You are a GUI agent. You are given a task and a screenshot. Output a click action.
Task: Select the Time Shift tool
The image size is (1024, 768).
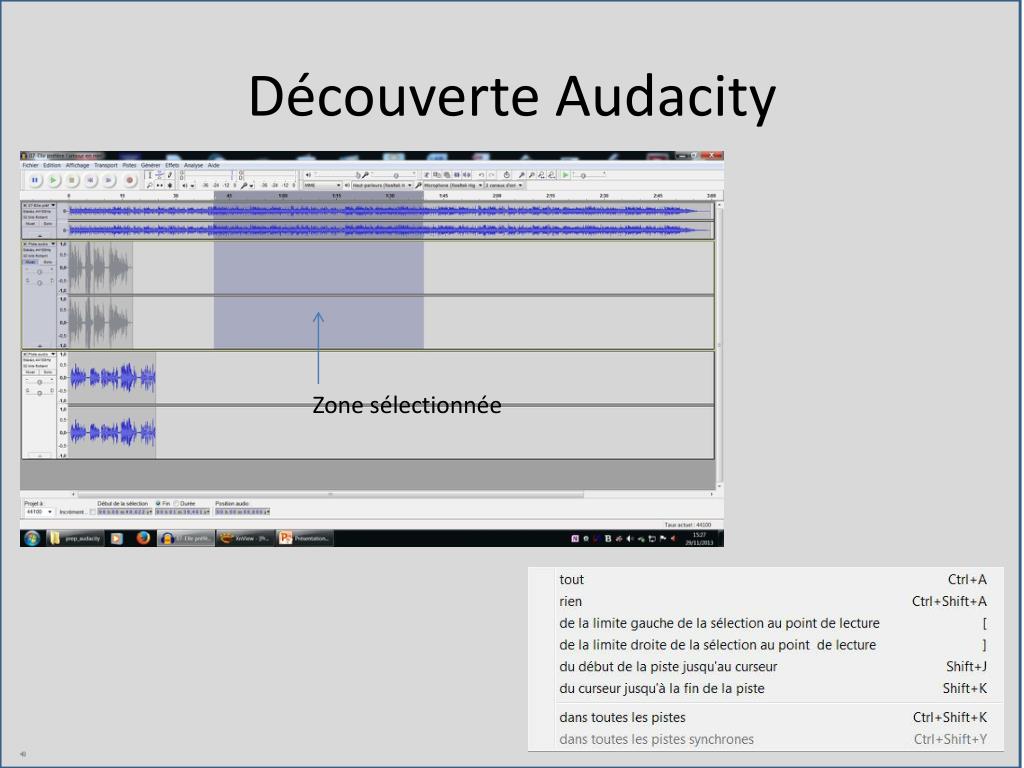(x=159, y=185)
